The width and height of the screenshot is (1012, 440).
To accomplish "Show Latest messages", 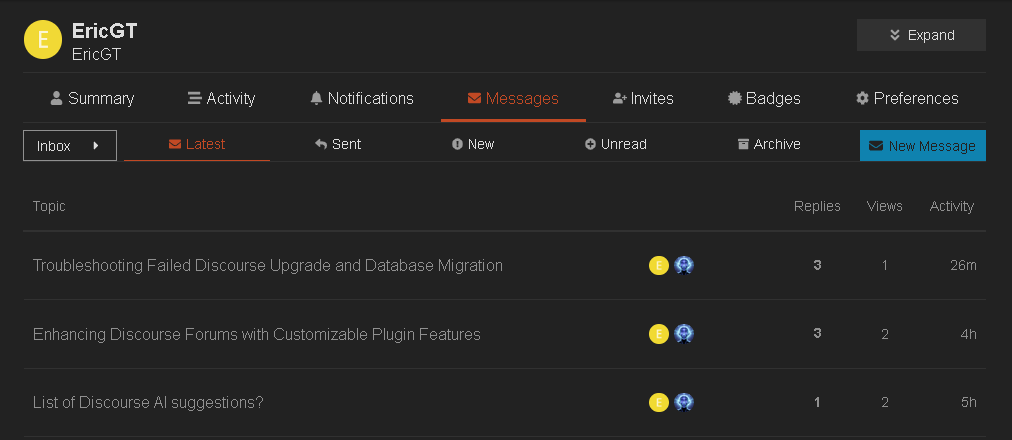I will click(197, 144).
